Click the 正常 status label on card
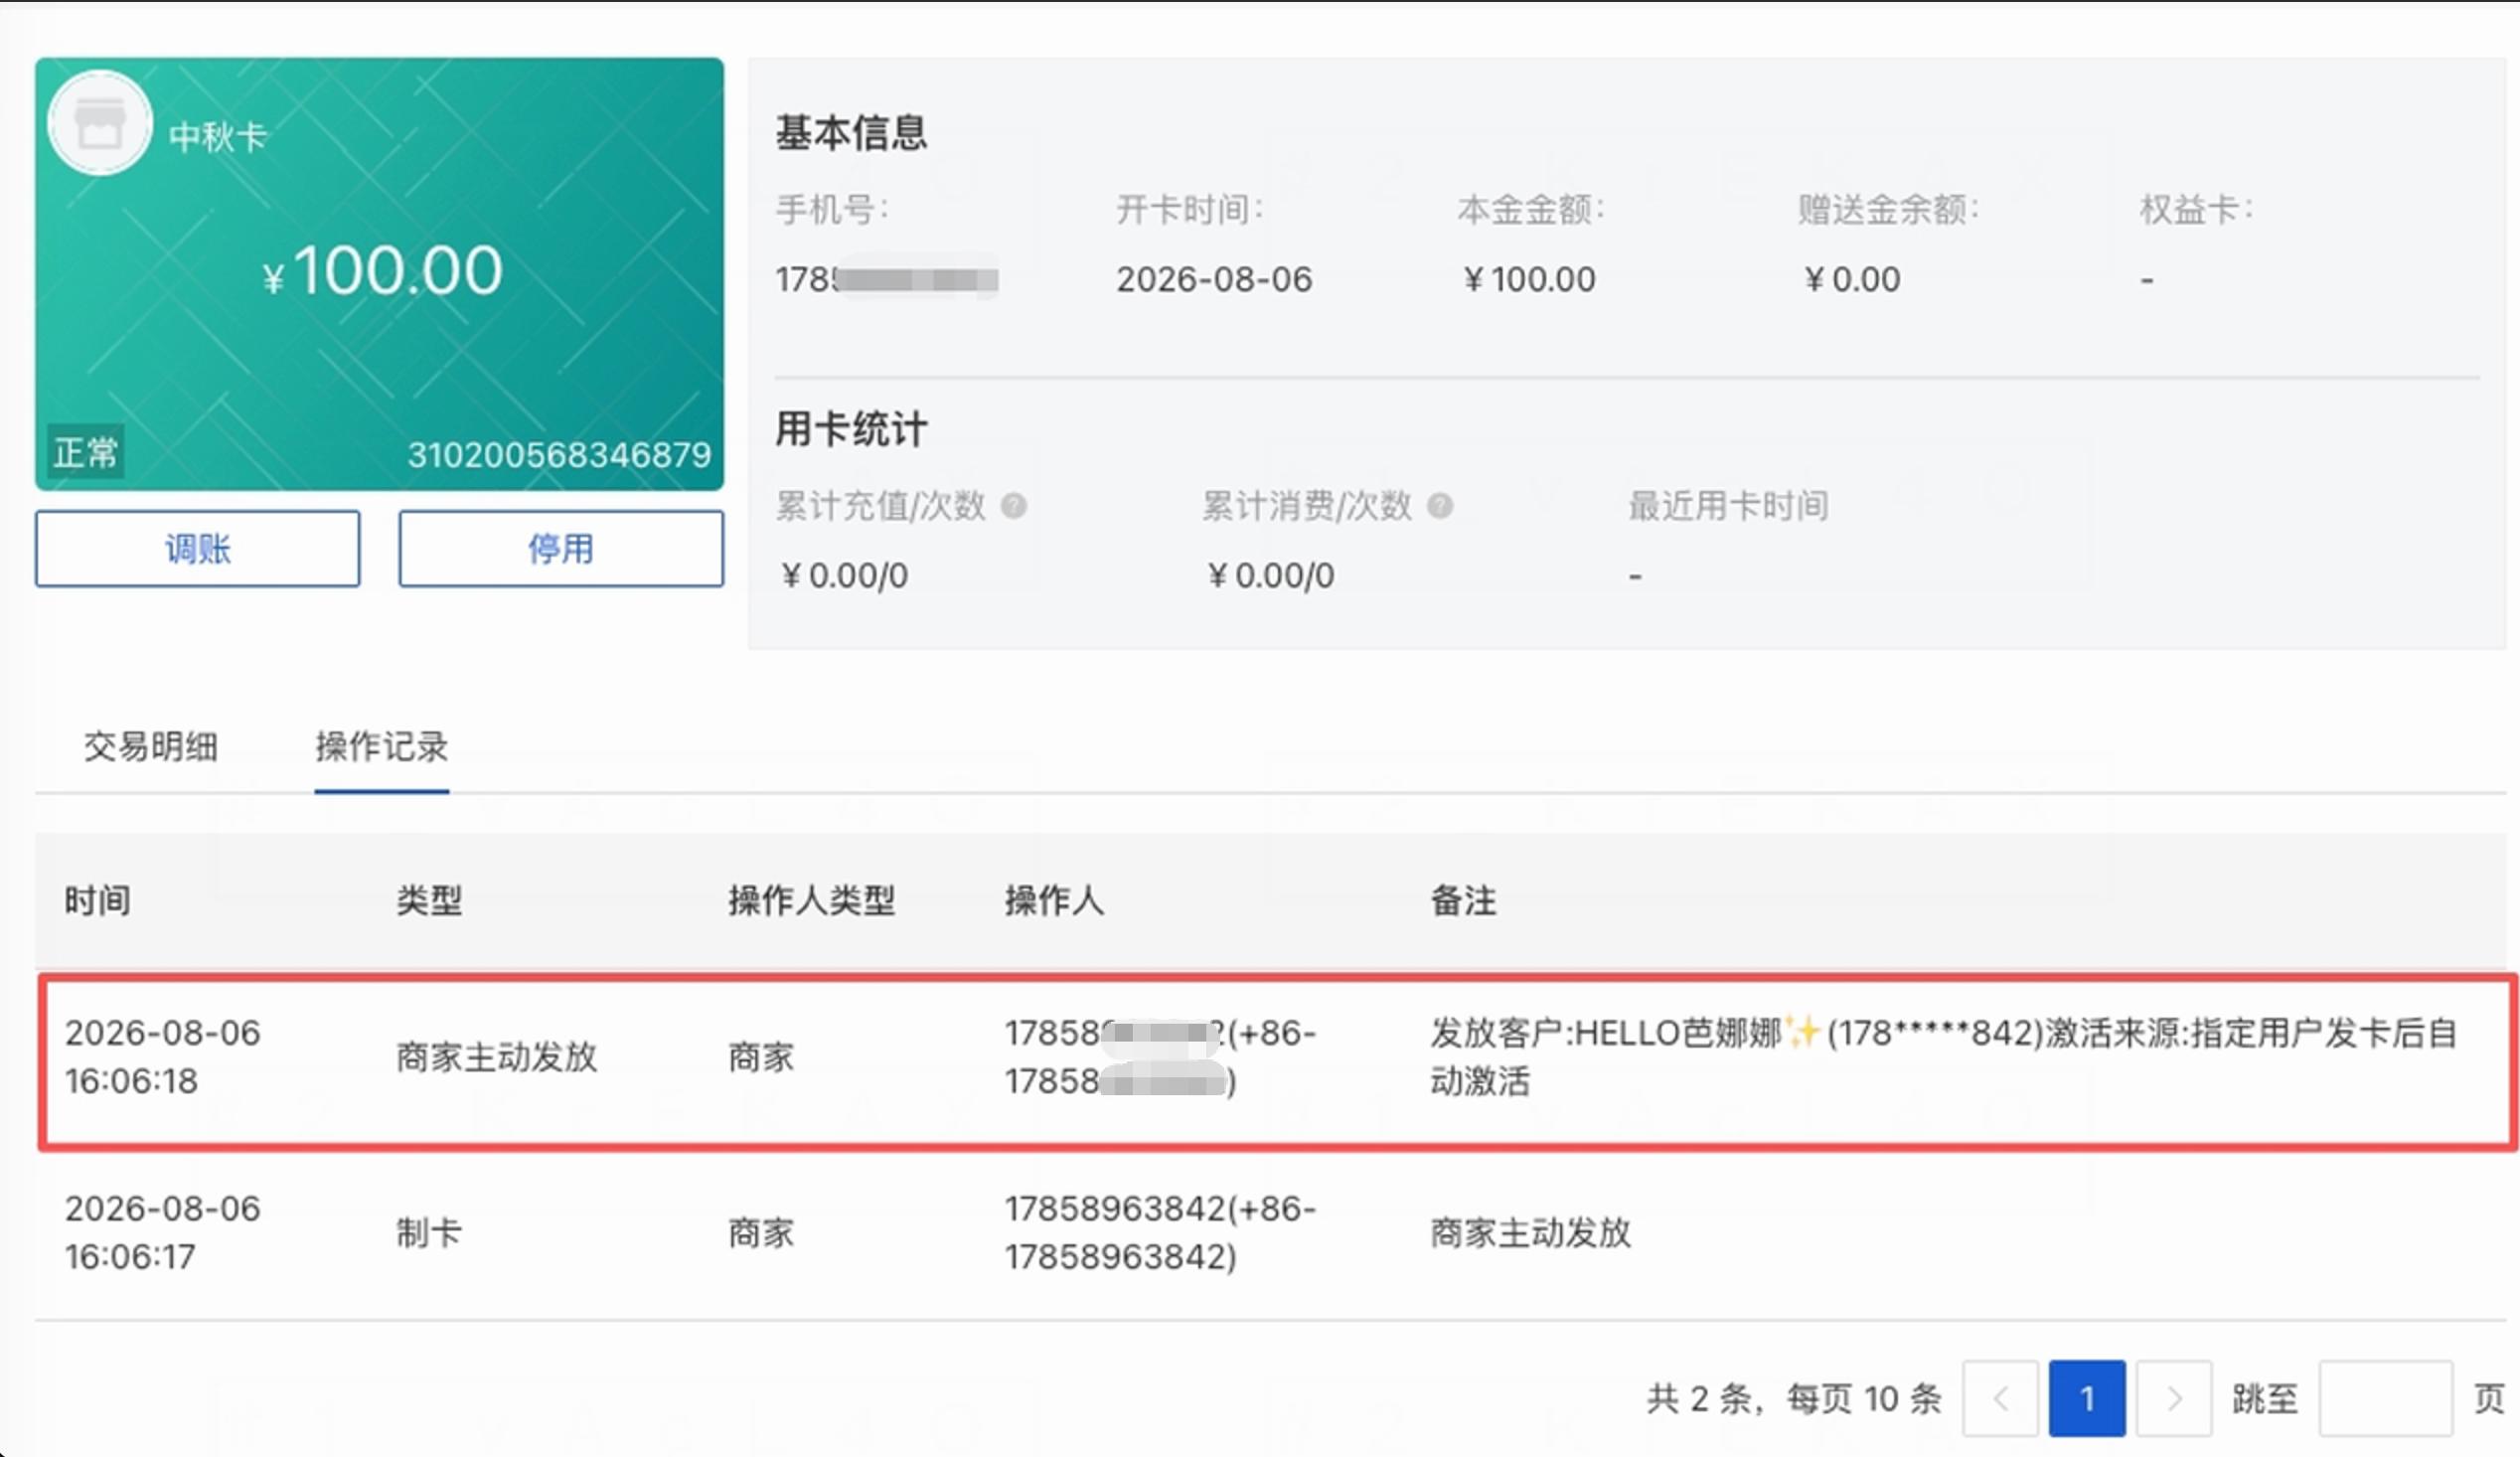2520x1457 pixels. coord(86,452)
